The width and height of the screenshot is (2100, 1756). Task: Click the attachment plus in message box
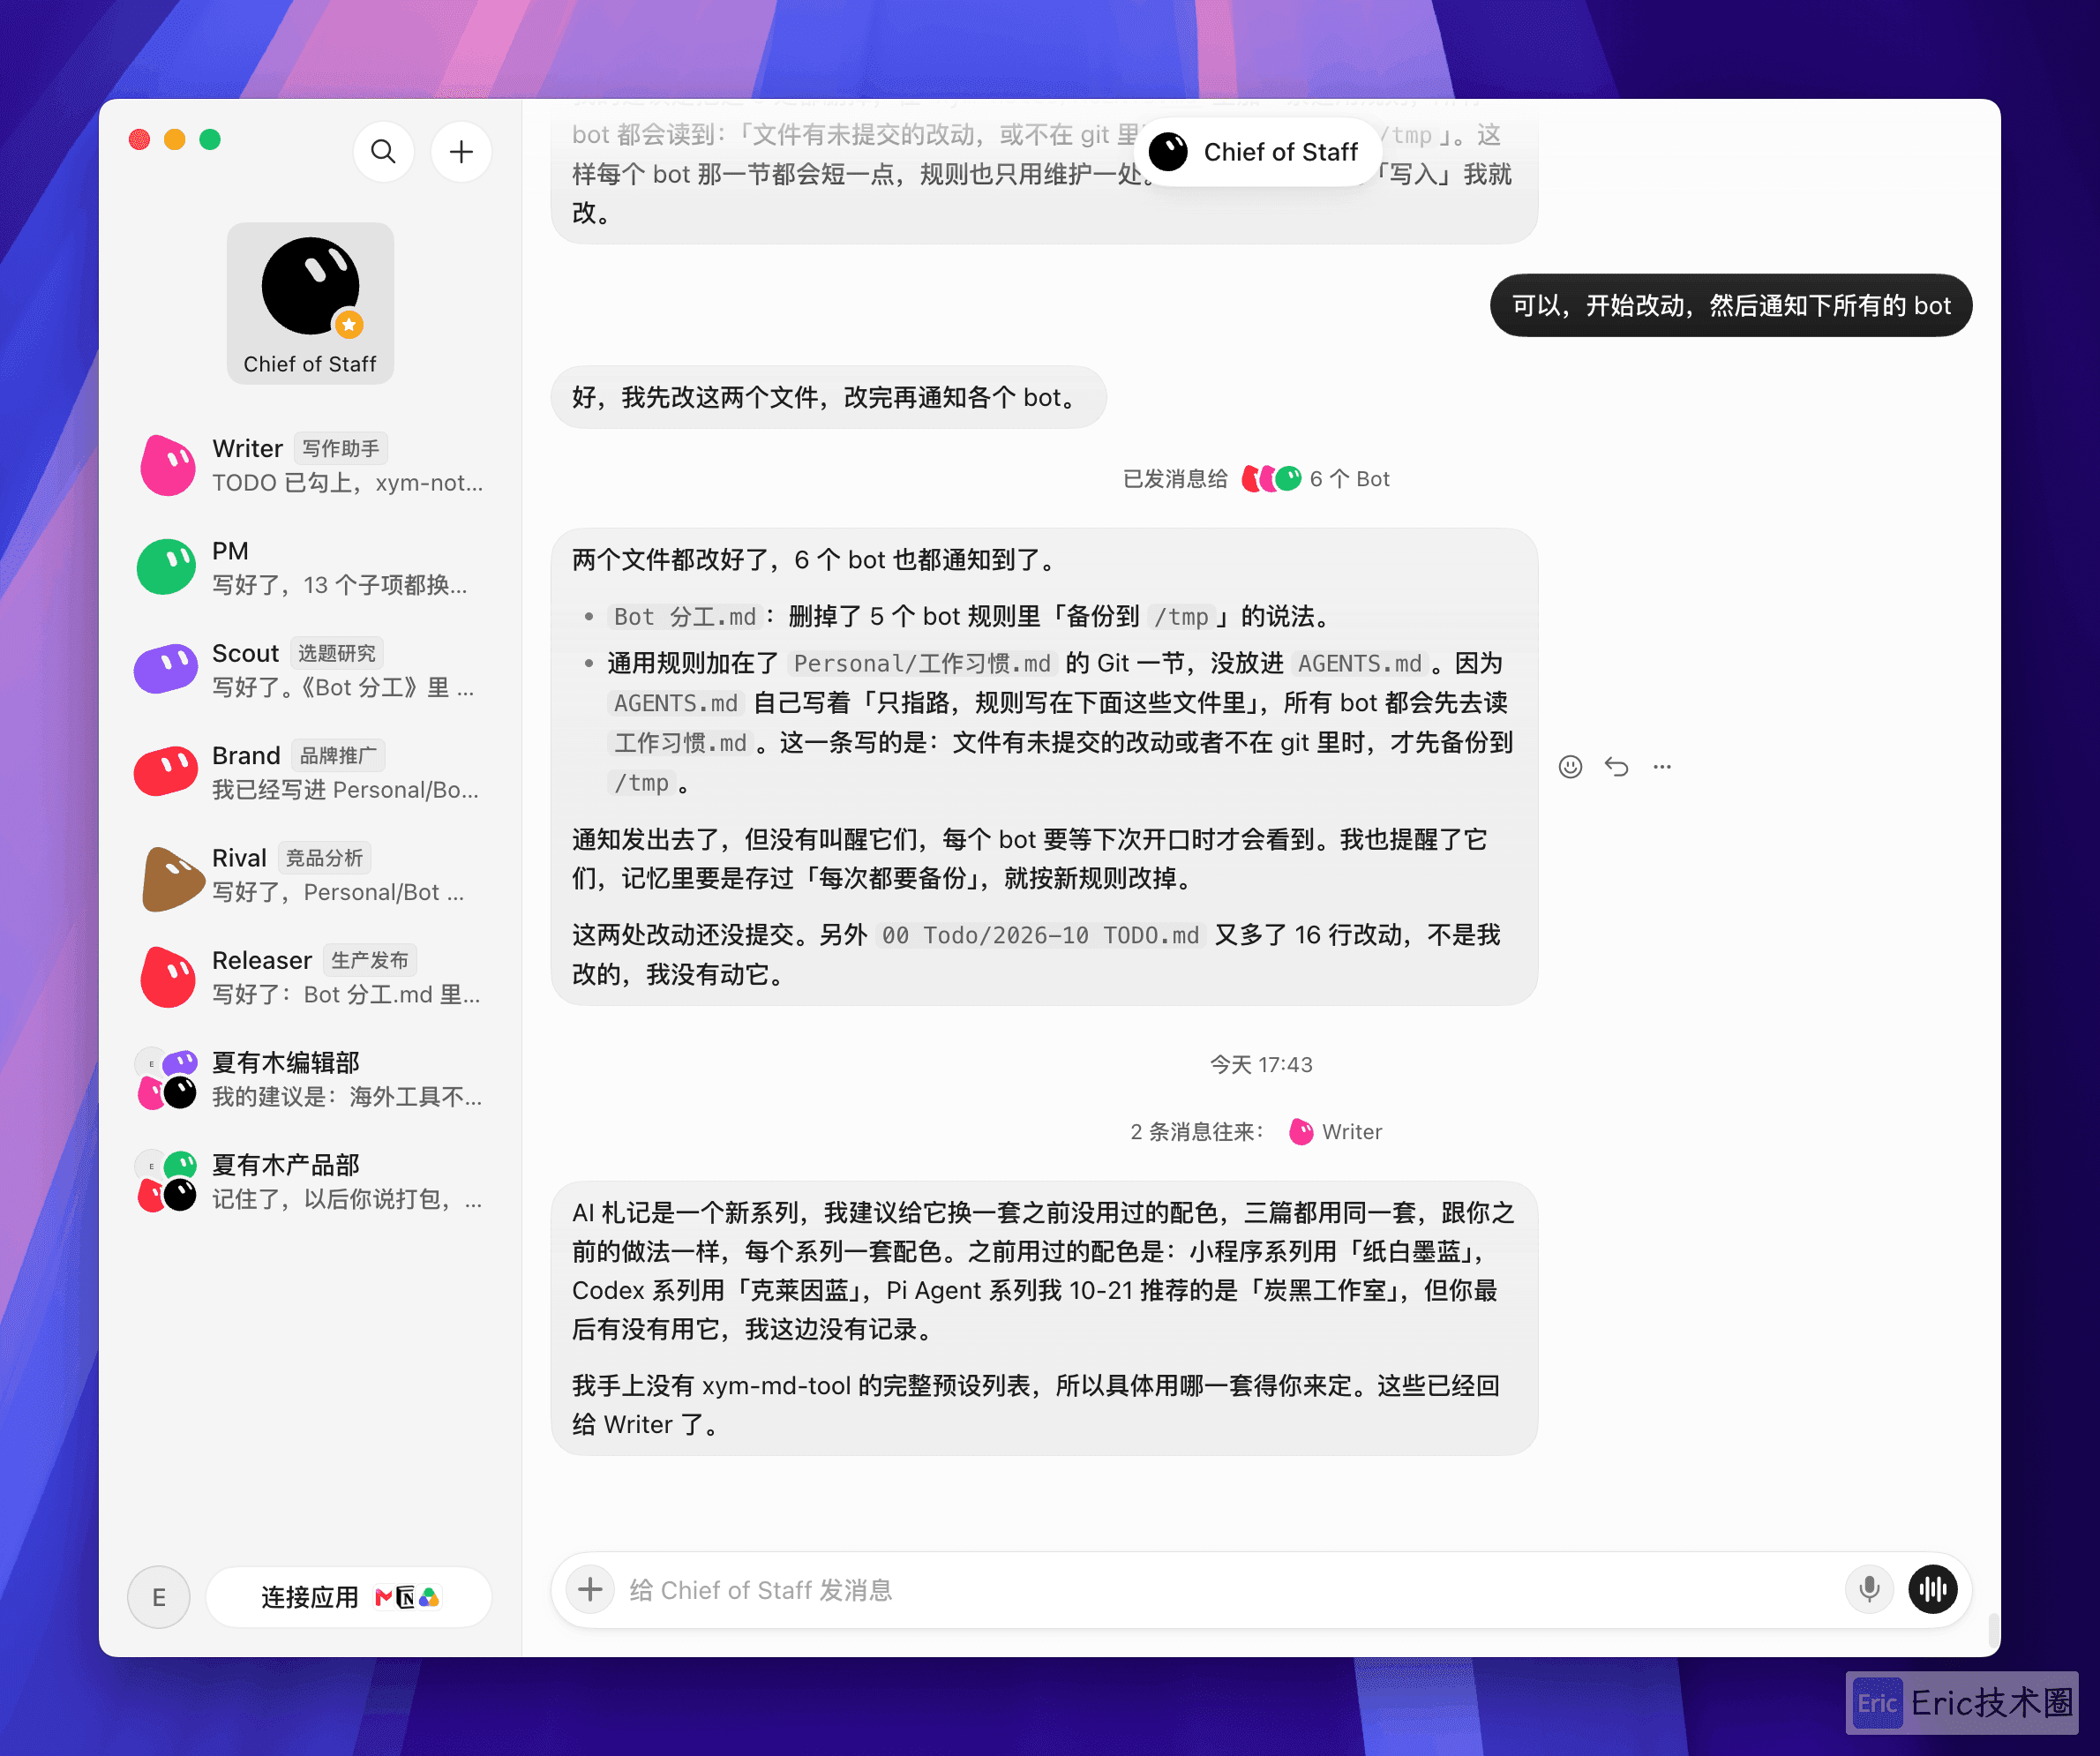pyautogui.click(x=590, y=1589)
